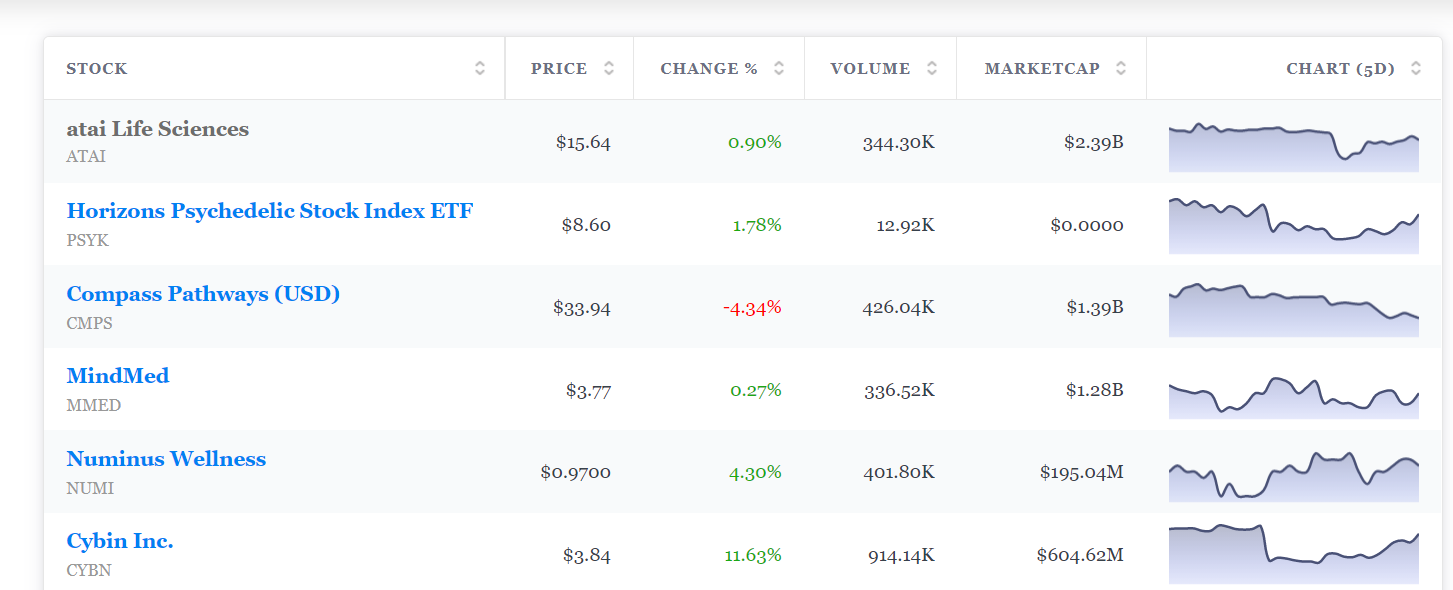Go to the Cybin Inc. stock page
Screen dimensions: 1453x590
(120, 541)
